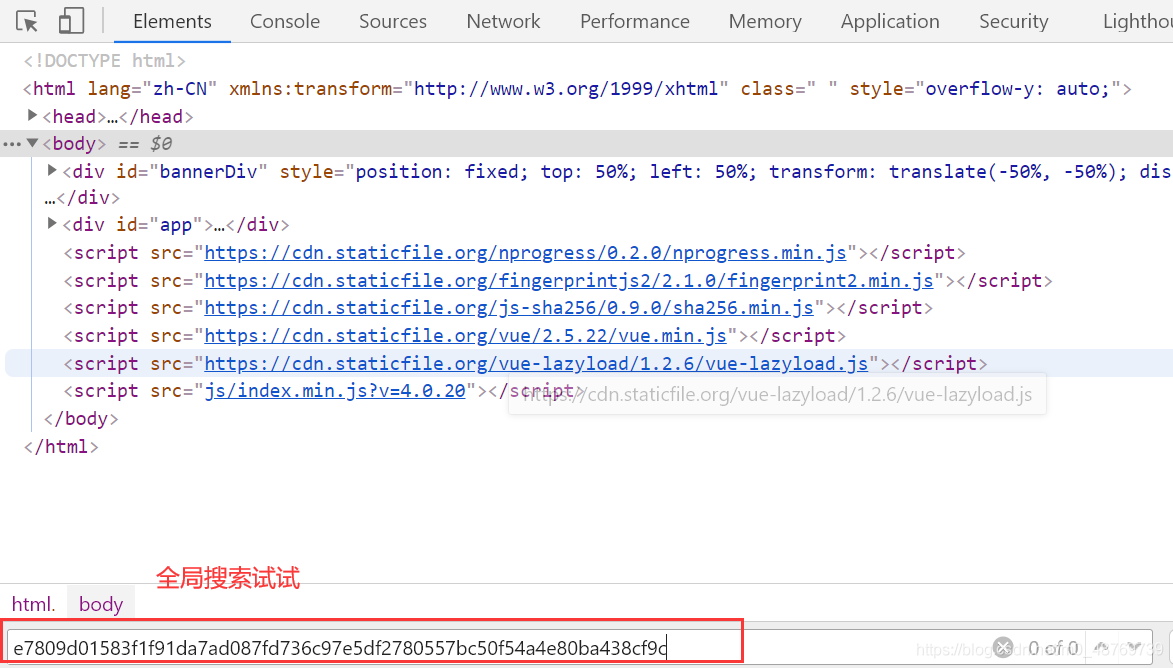Switch to the Memory tab
Screen dimensions: 1173x668
(765, 22)
